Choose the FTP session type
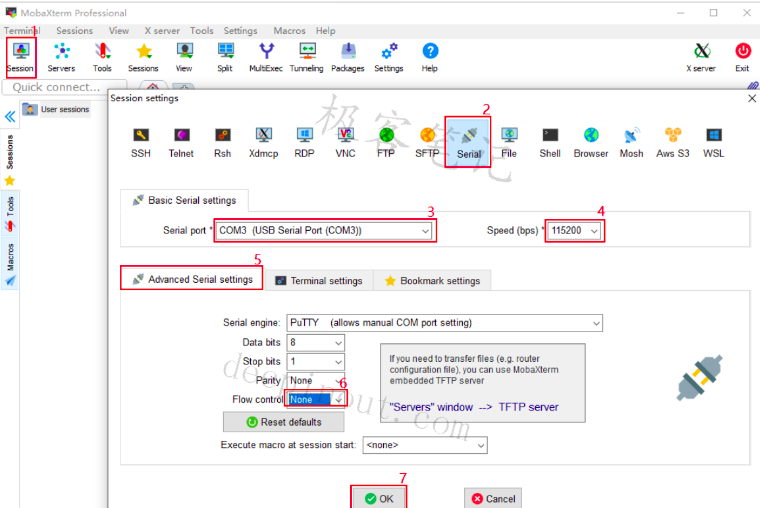760x508 pixels. pyautogui.click(x=386, y=143)
